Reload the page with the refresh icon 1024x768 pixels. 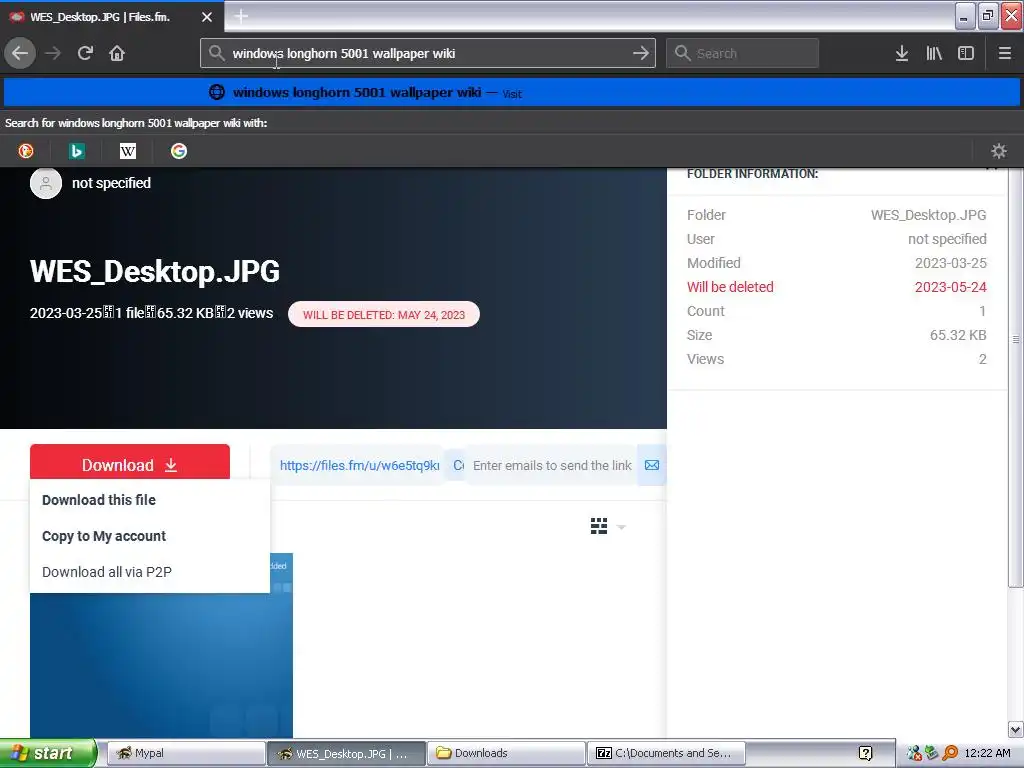point(85,53)
